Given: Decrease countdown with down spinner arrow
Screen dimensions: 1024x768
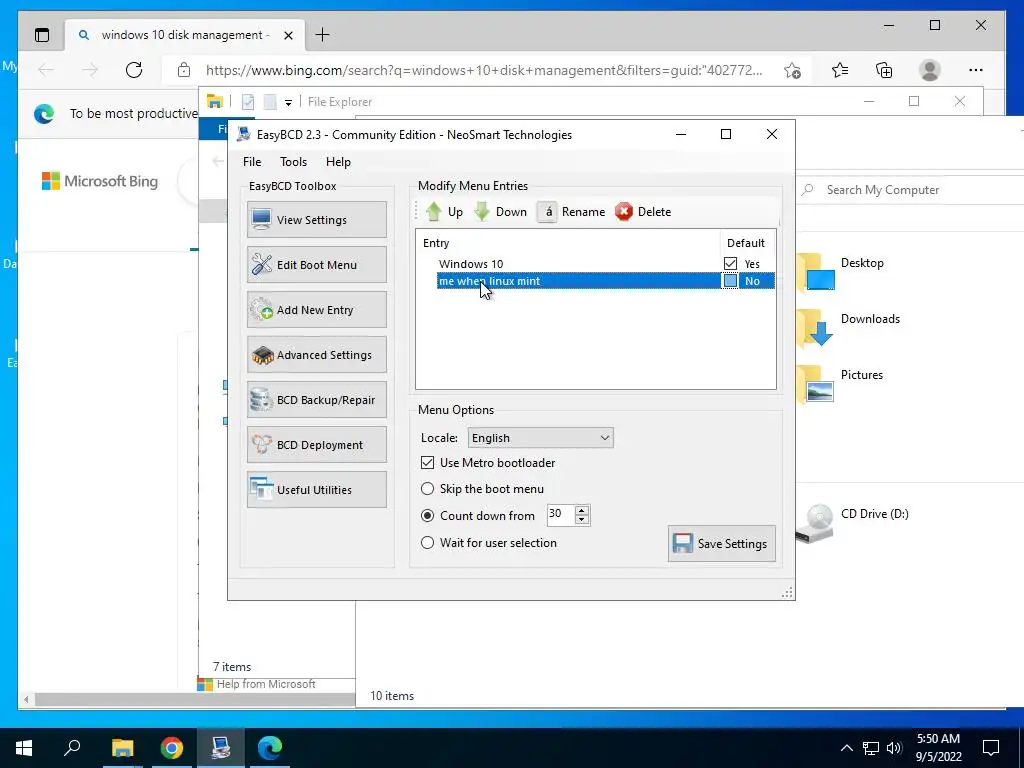Looking at the screenshot, I should (582, 520).
